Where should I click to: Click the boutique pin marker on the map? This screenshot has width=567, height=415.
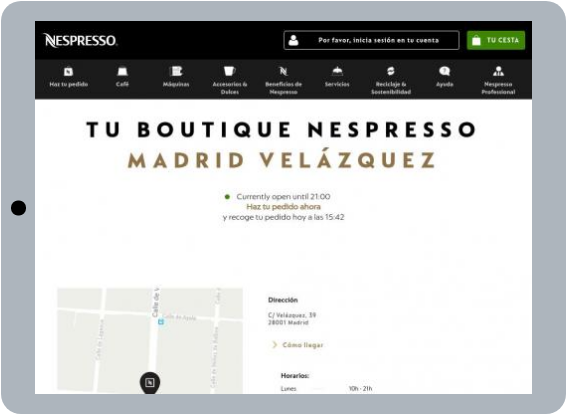[x=150, y=383]
